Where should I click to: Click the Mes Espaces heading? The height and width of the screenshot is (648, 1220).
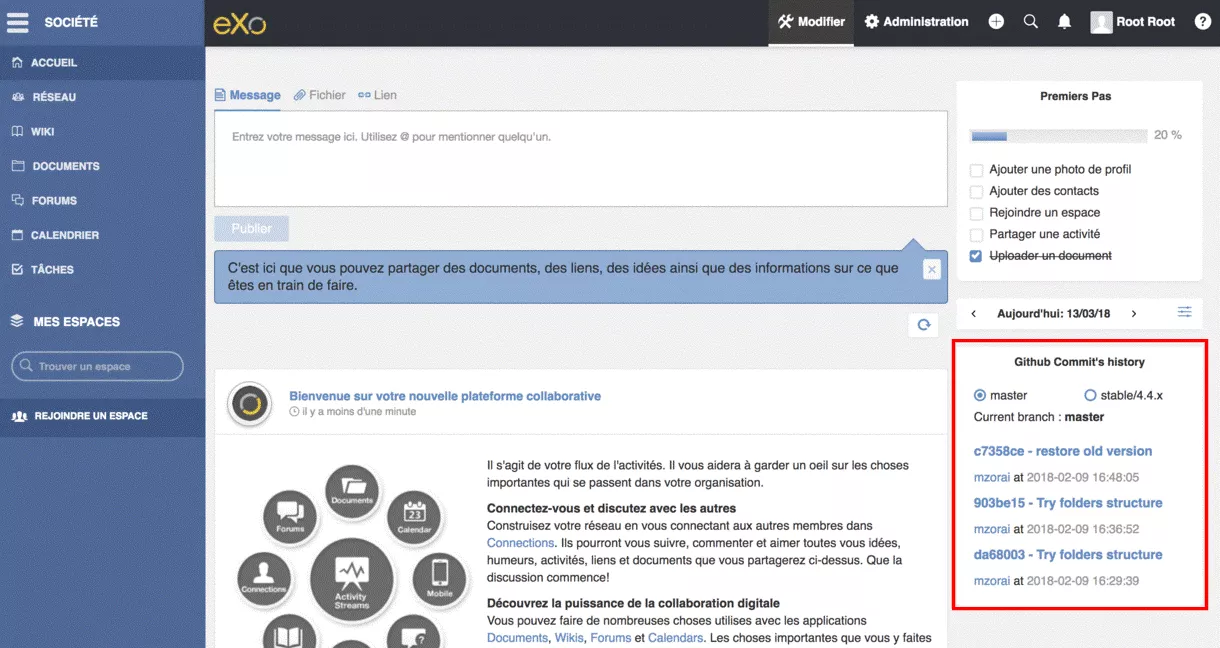pyautogui.click(x=76, y=322)
